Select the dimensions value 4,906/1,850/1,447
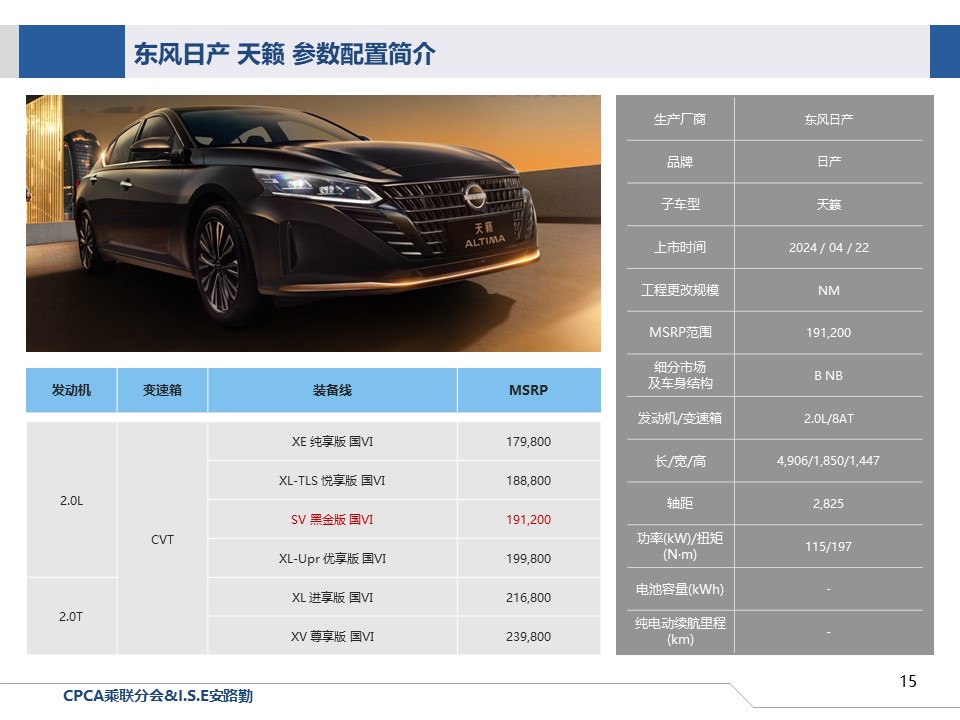The height and width of the screenshot is (720, 960). pyautogui.click(x=828, y=460)
